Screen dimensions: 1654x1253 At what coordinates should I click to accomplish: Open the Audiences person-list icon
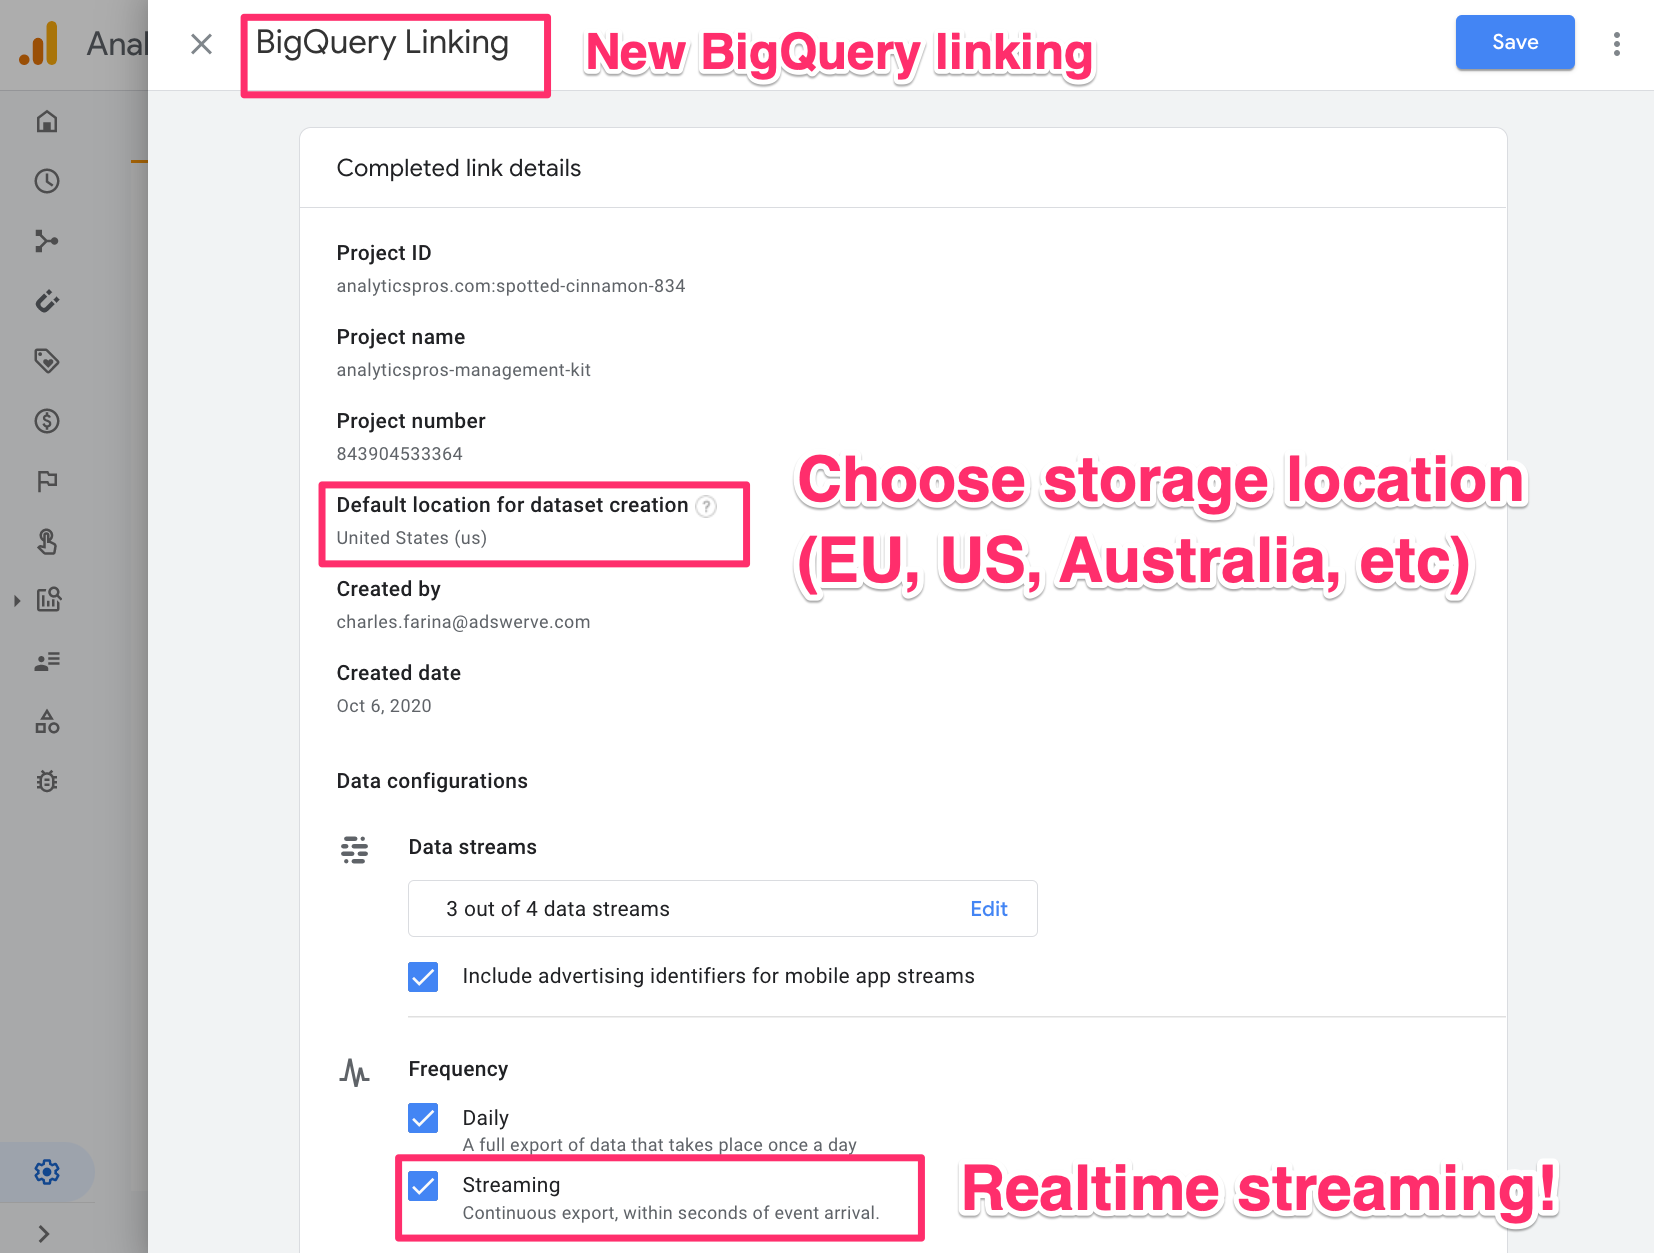(47, 661)
